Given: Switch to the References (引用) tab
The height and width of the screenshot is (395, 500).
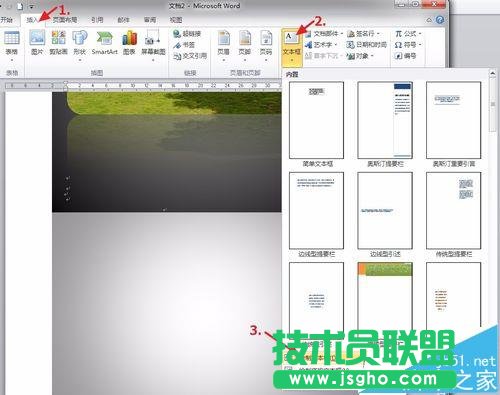Looking at the screenshot, I should [x=97, y=20].
